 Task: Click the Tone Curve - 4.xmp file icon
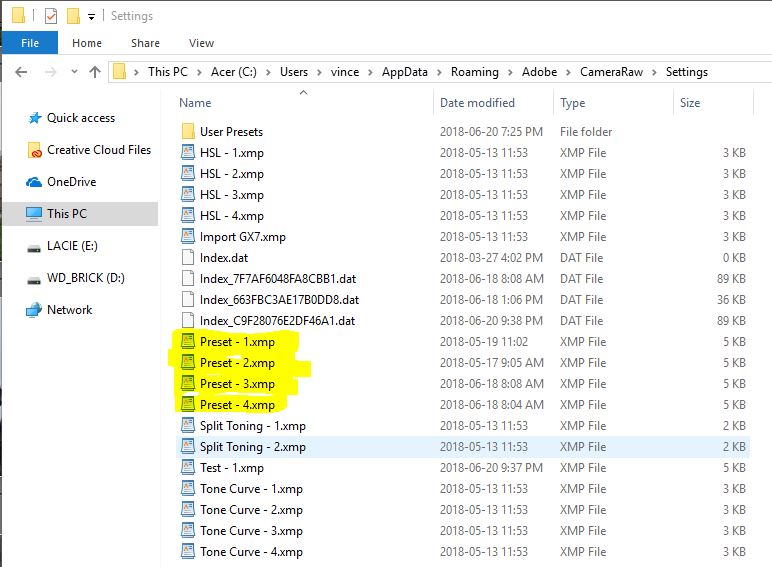[x=188, y=551]
